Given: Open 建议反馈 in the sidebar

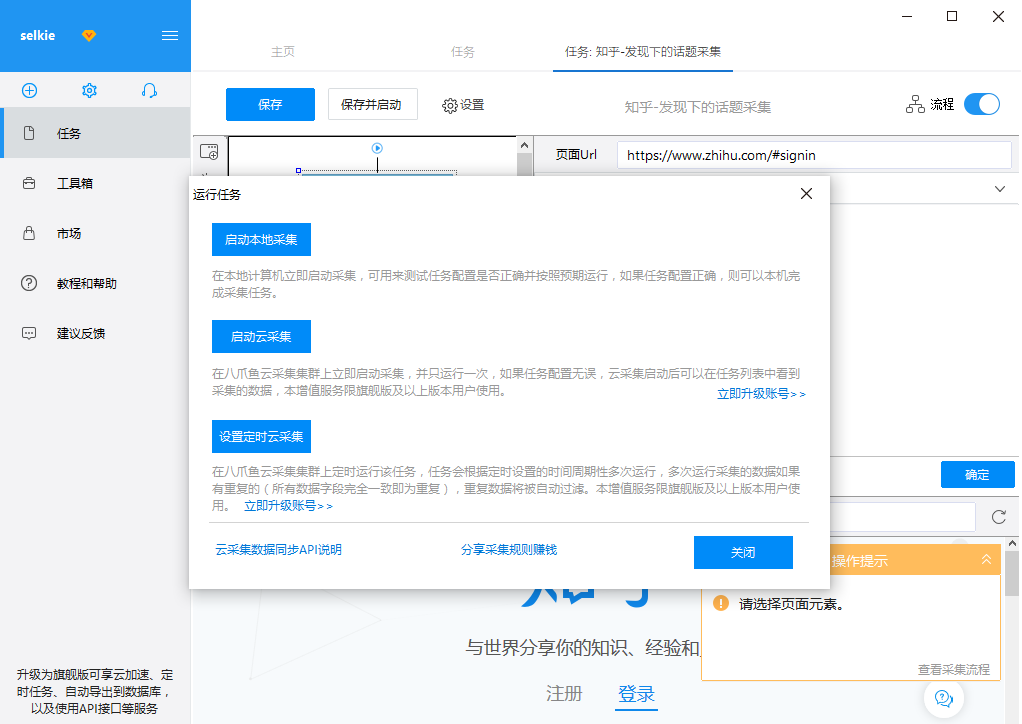Looking at the screenshot, I should click(95, 334).
